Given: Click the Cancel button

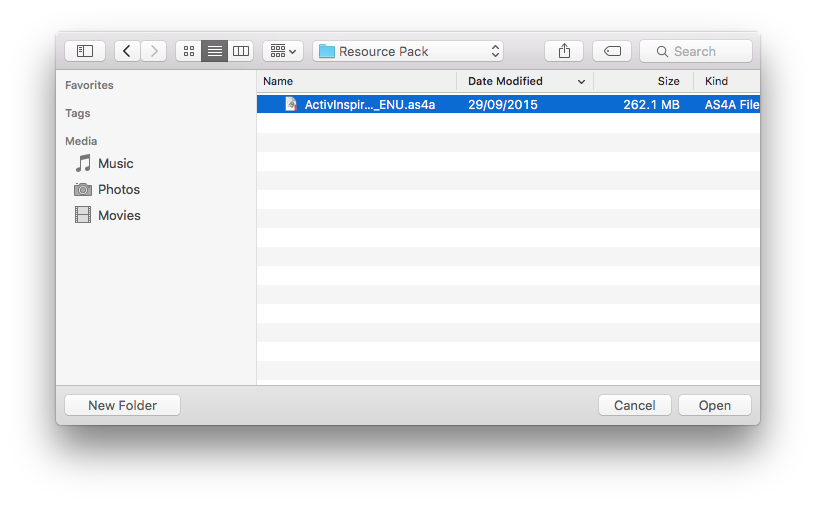Looking at the screenshot, I should click(x=634, y=405).
